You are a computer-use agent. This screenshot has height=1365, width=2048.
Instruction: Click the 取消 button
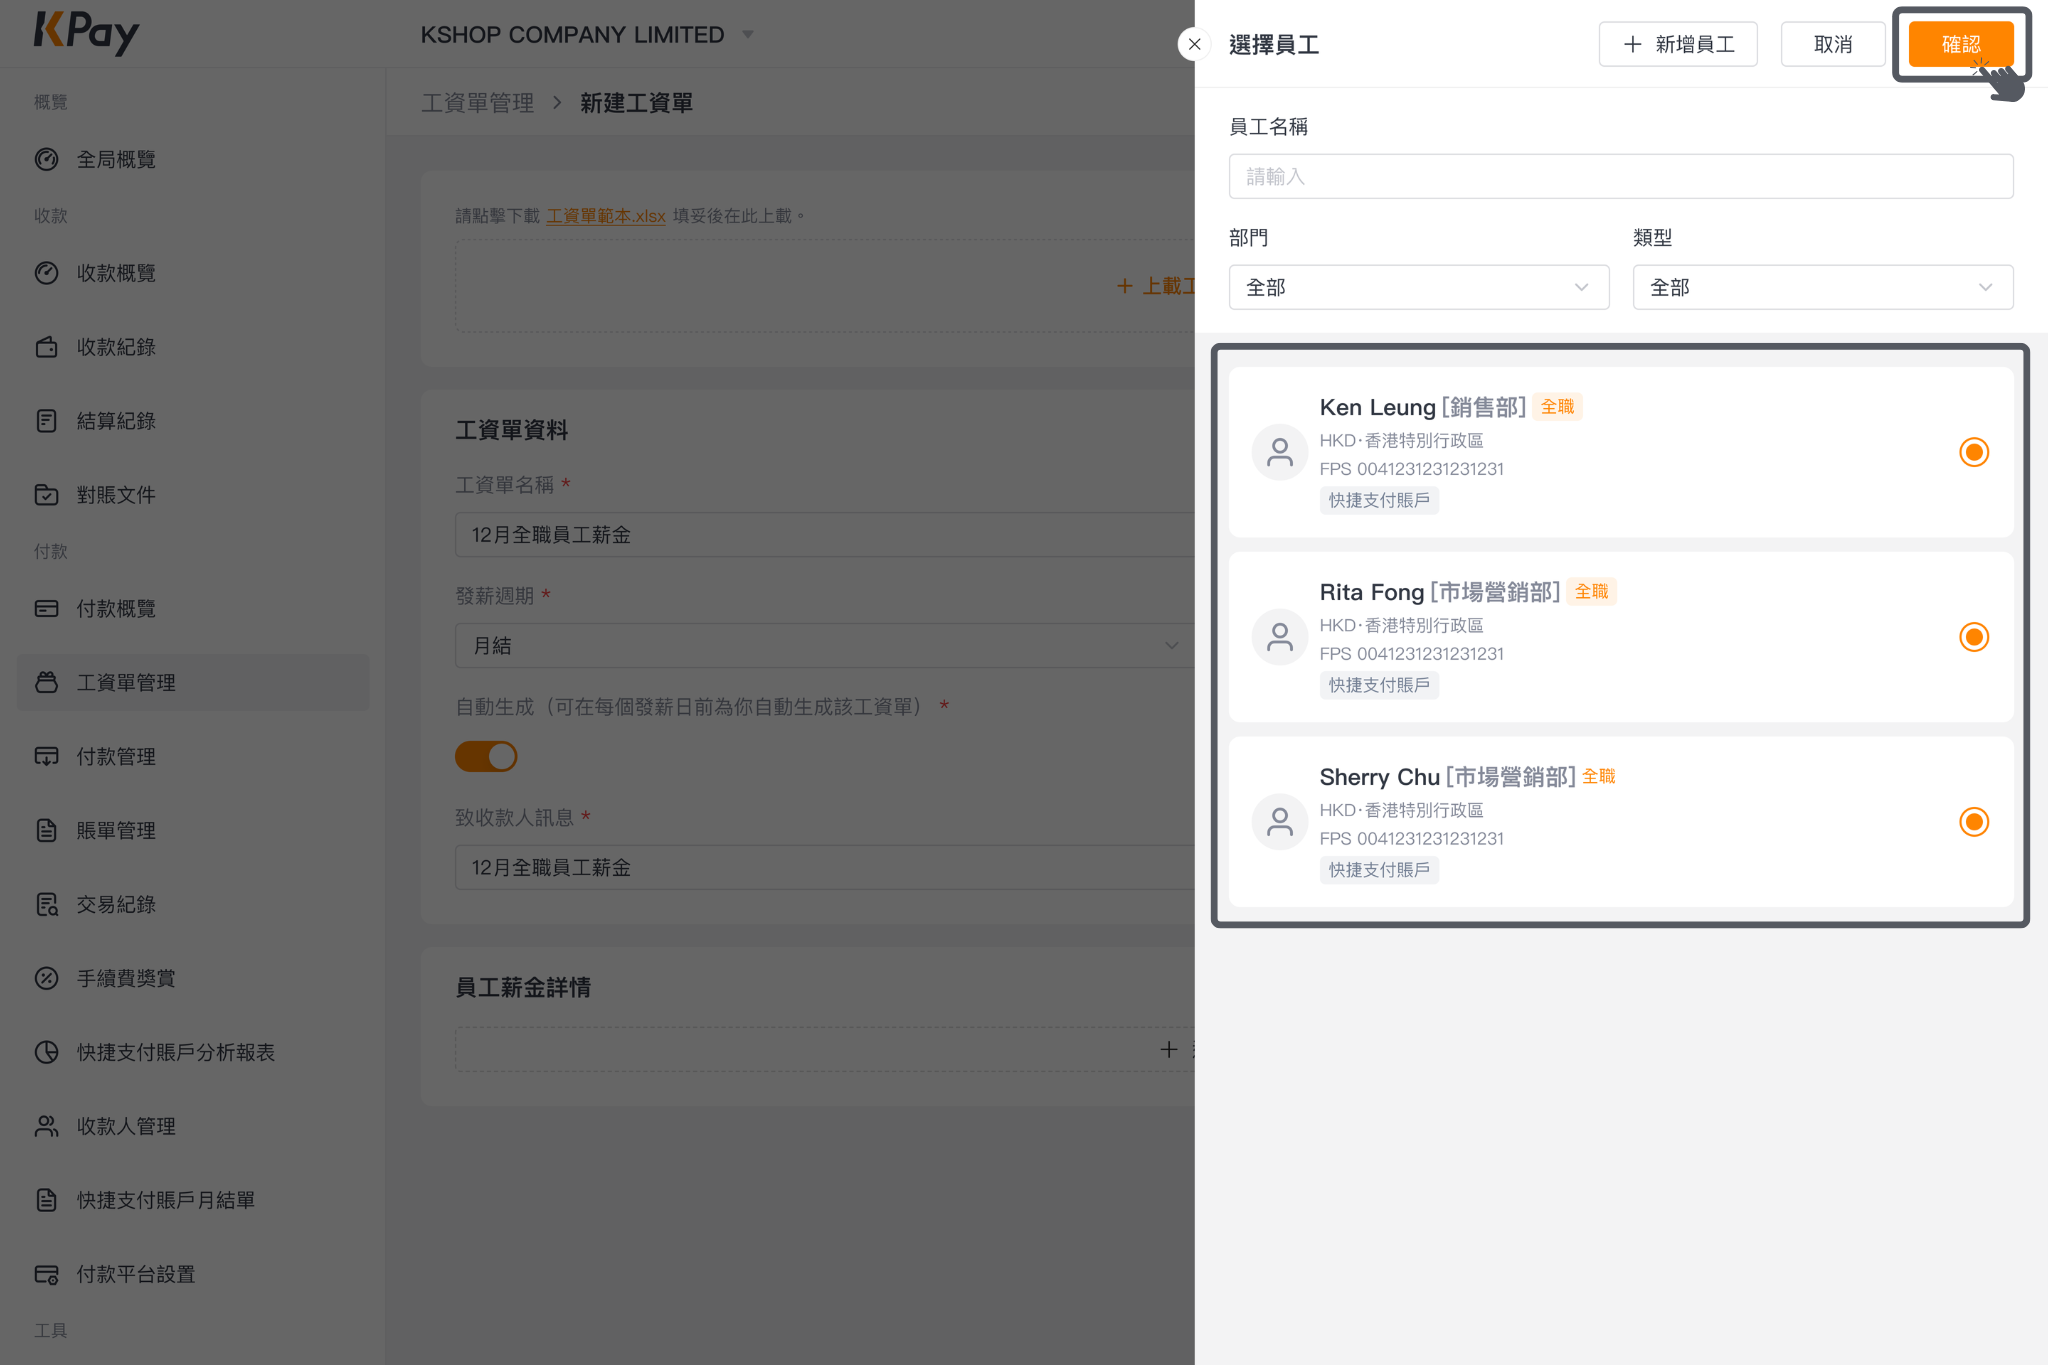[x=1833, y=44]
